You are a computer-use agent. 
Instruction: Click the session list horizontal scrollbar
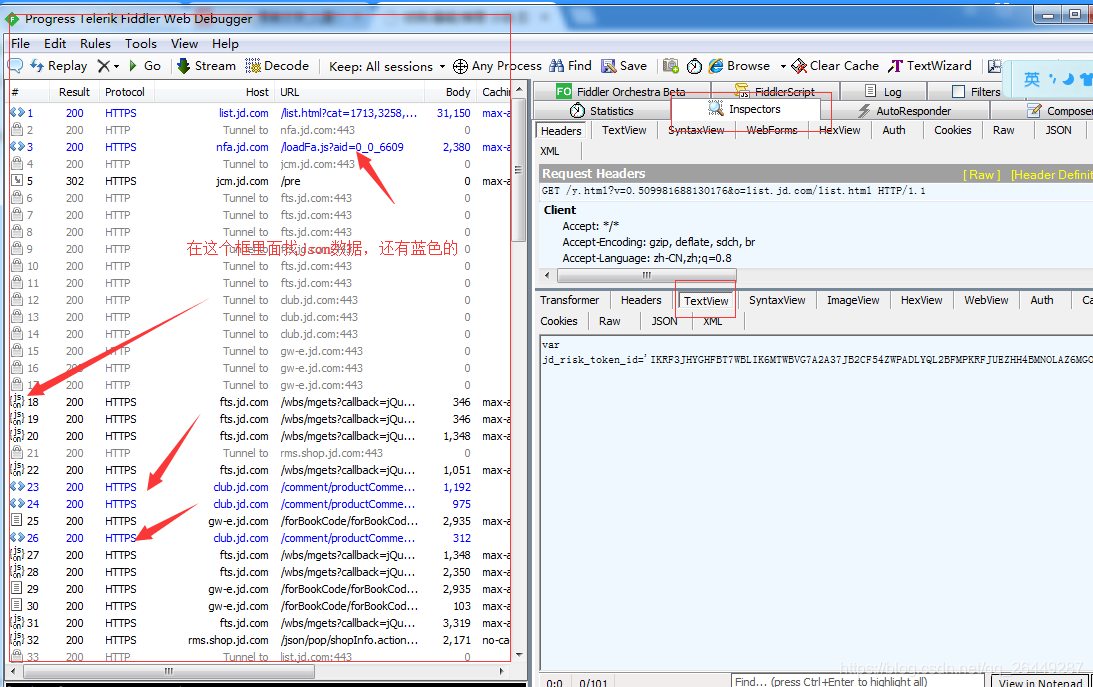[x=169, y=672]
